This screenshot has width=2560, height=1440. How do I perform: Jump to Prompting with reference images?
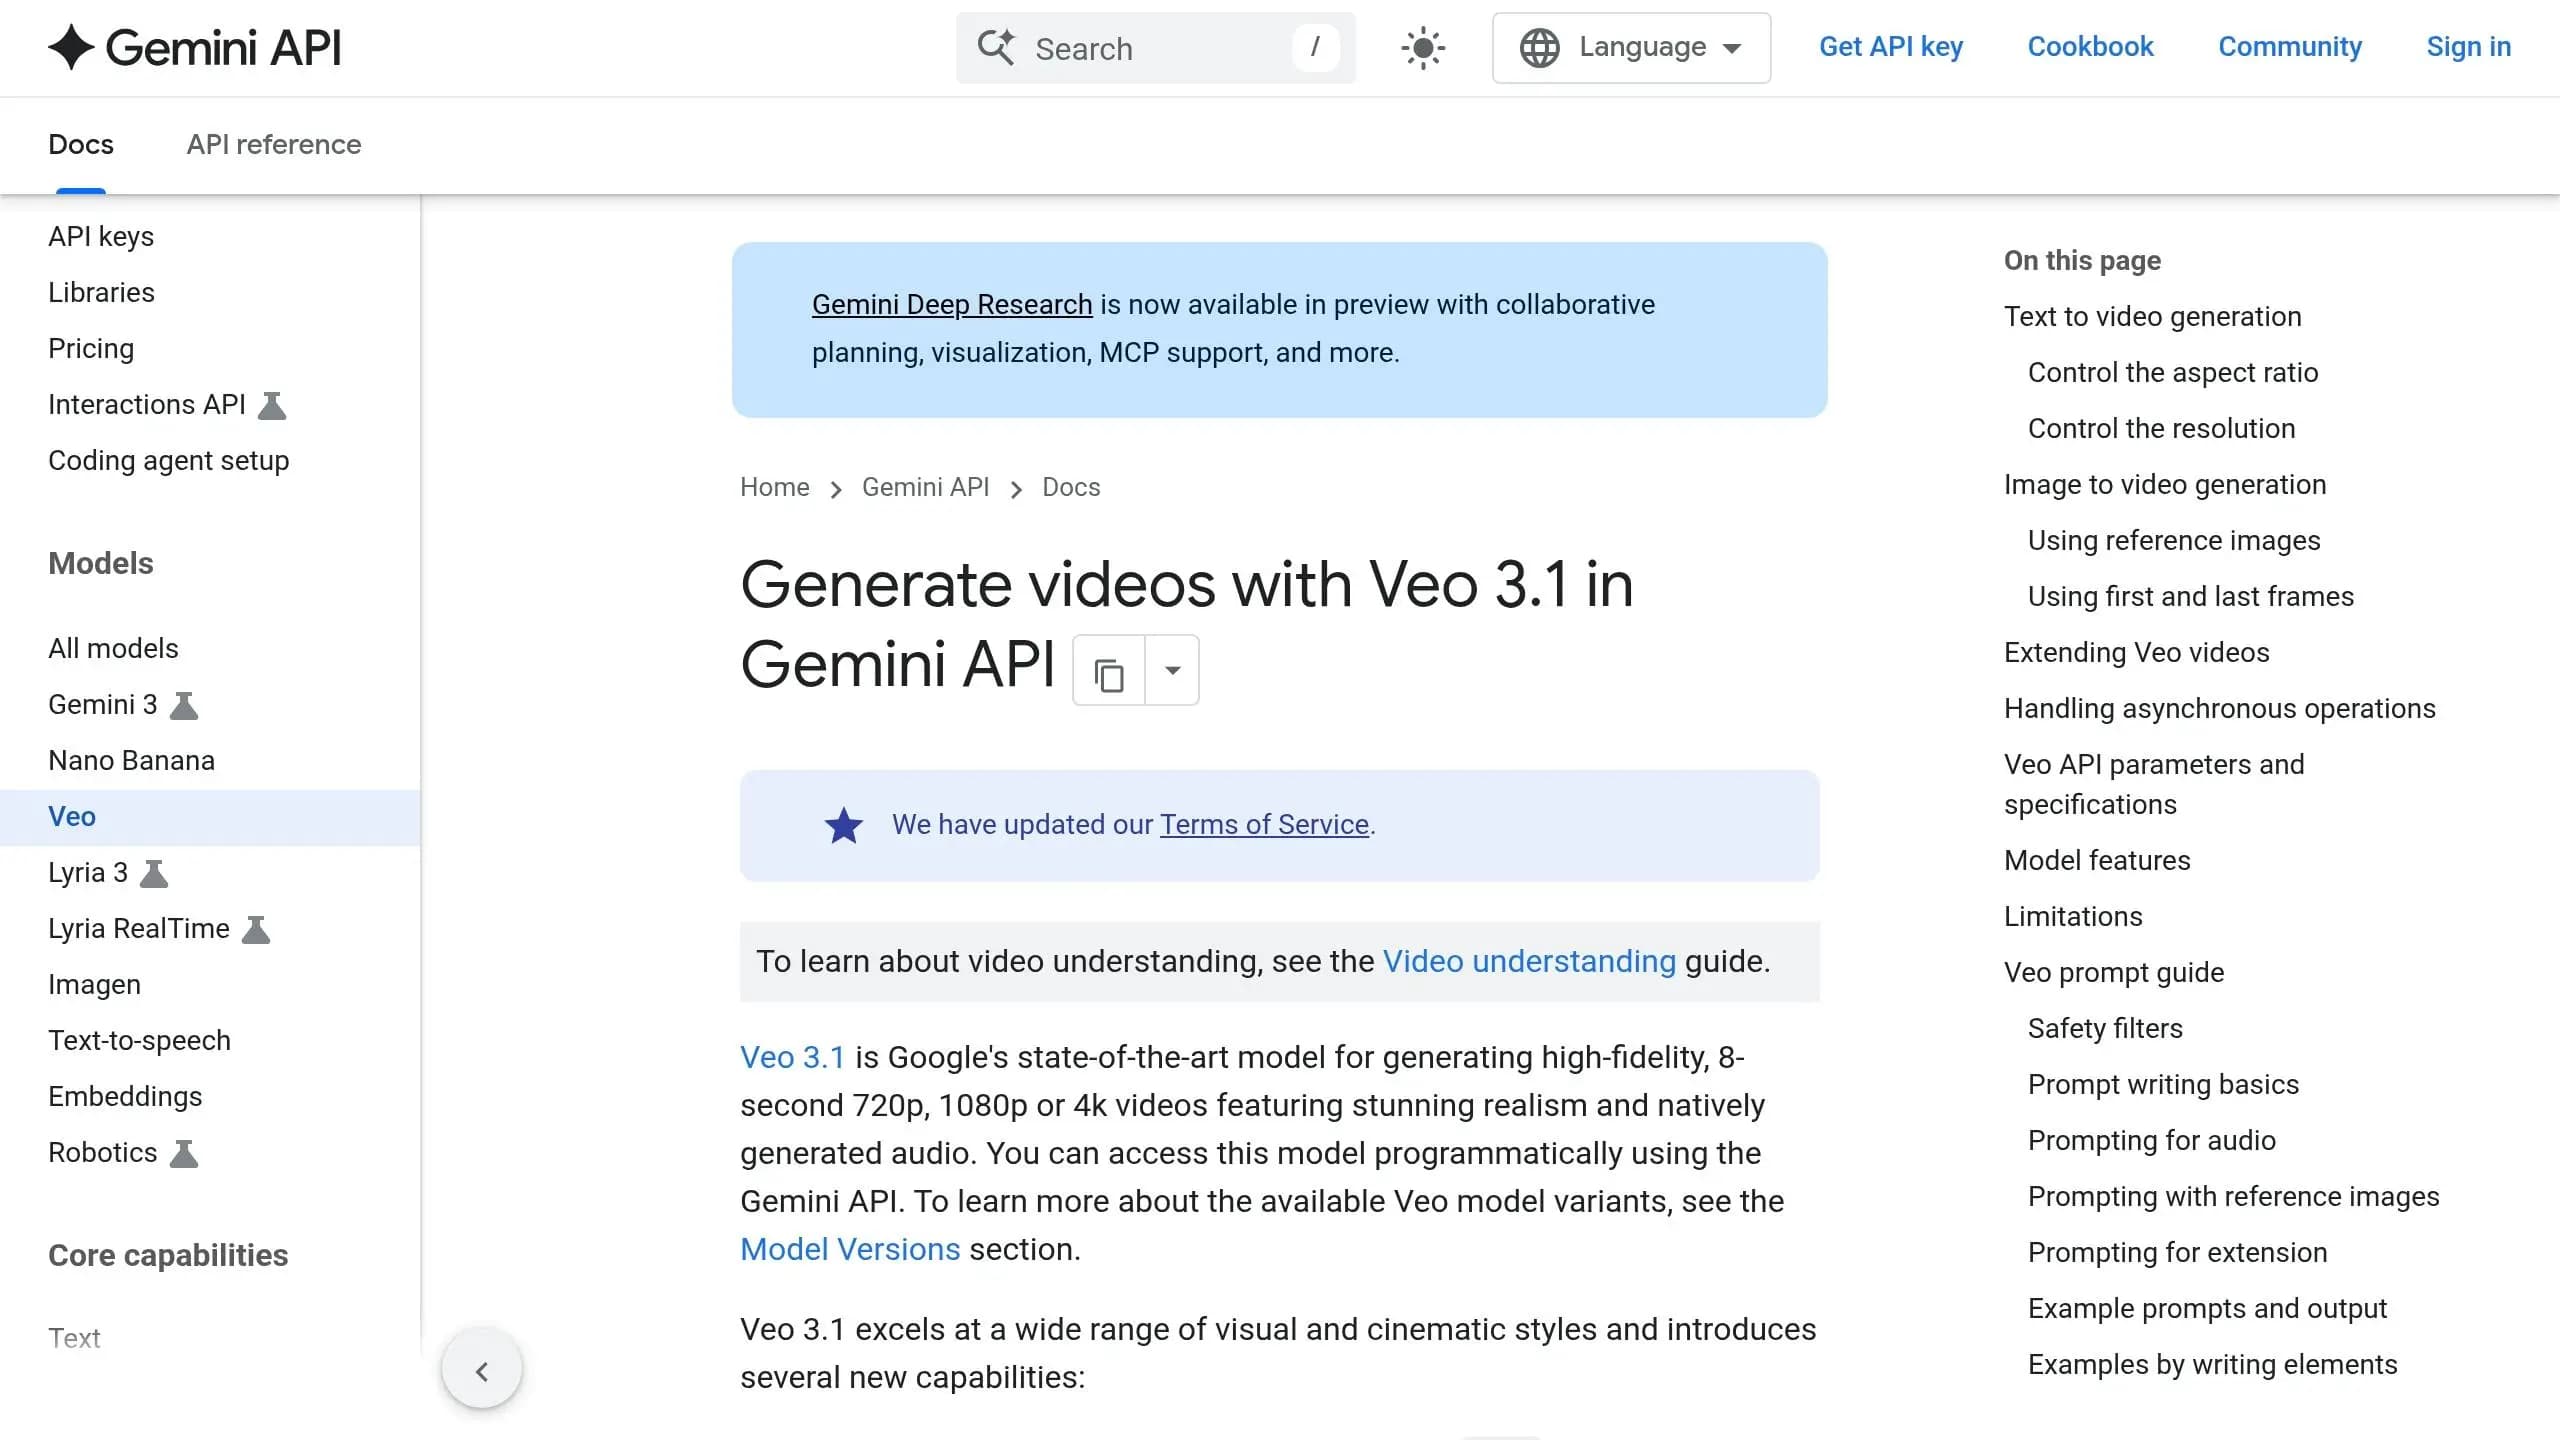point(2234,1197)
